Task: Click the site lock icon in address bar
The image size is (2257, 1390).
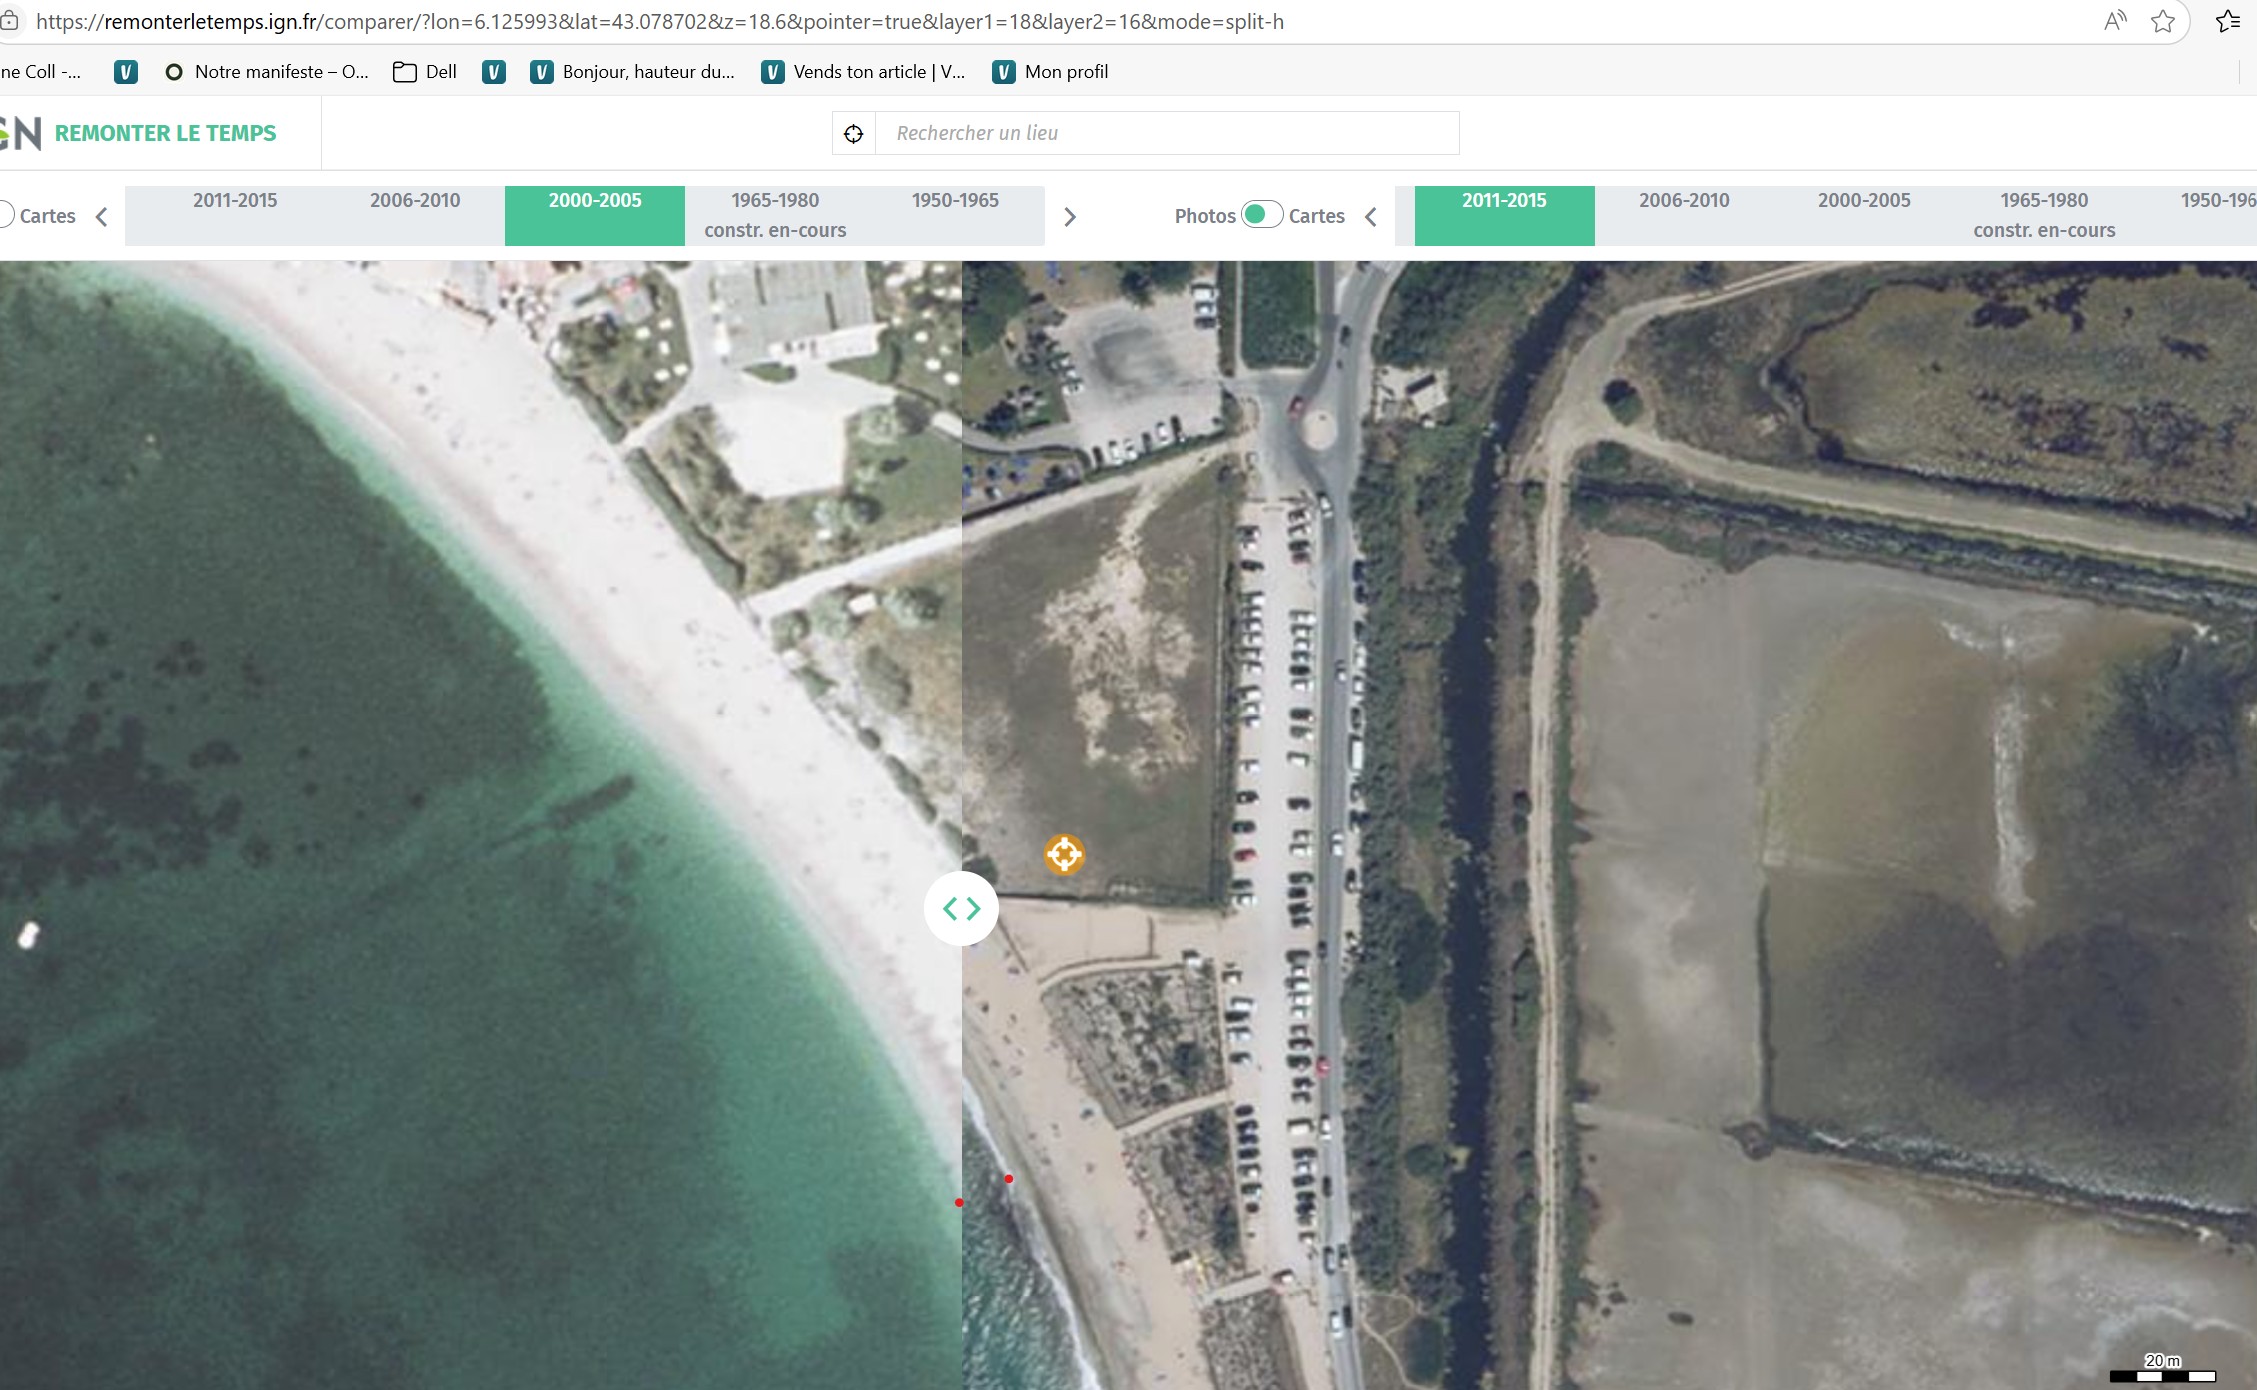Action: (10, 21)
